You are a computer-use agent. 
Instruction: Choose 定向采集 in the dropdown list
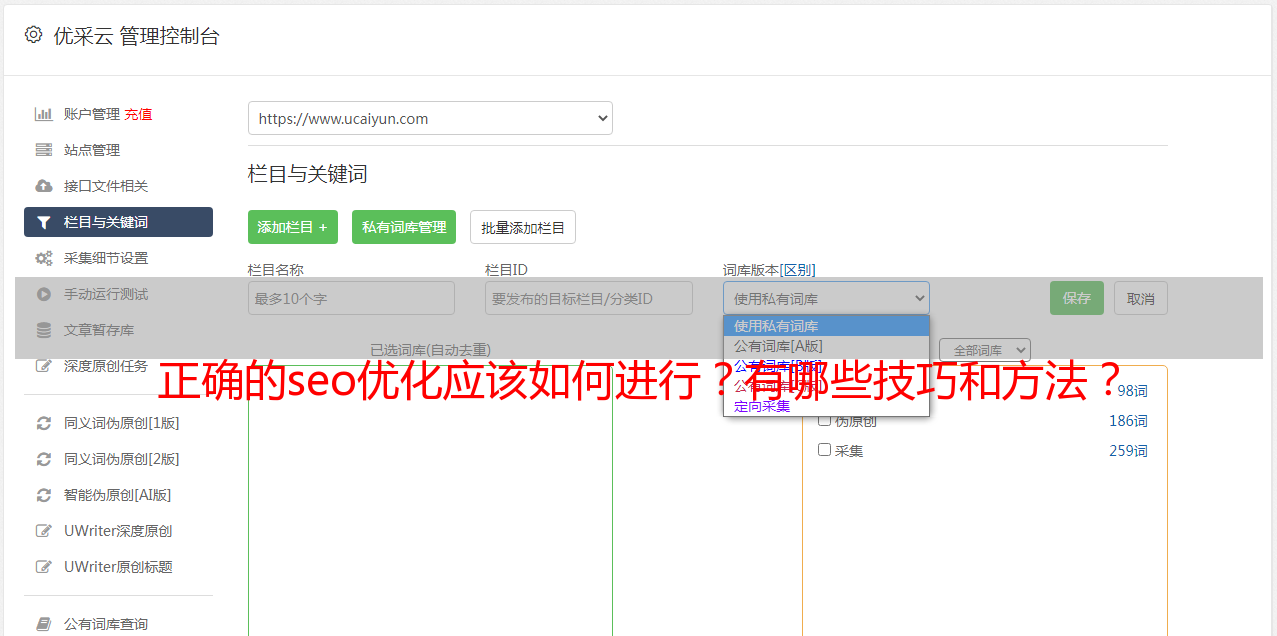pyautogui.click(x=826, y=406)
